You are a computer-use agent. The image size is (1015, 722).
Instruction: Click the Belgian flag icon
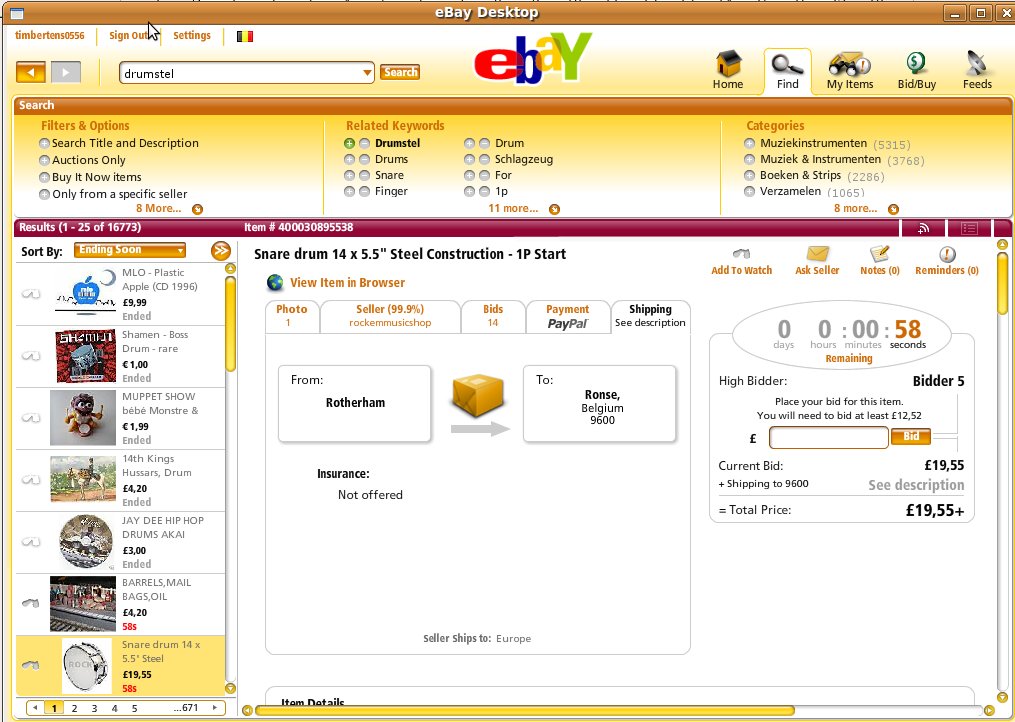pos(245,36)
